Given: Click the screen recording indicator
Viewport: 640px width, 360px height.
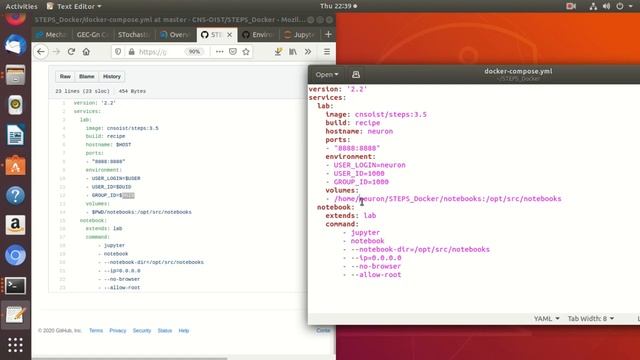Looking at the screenshot, I should point(571,6).
